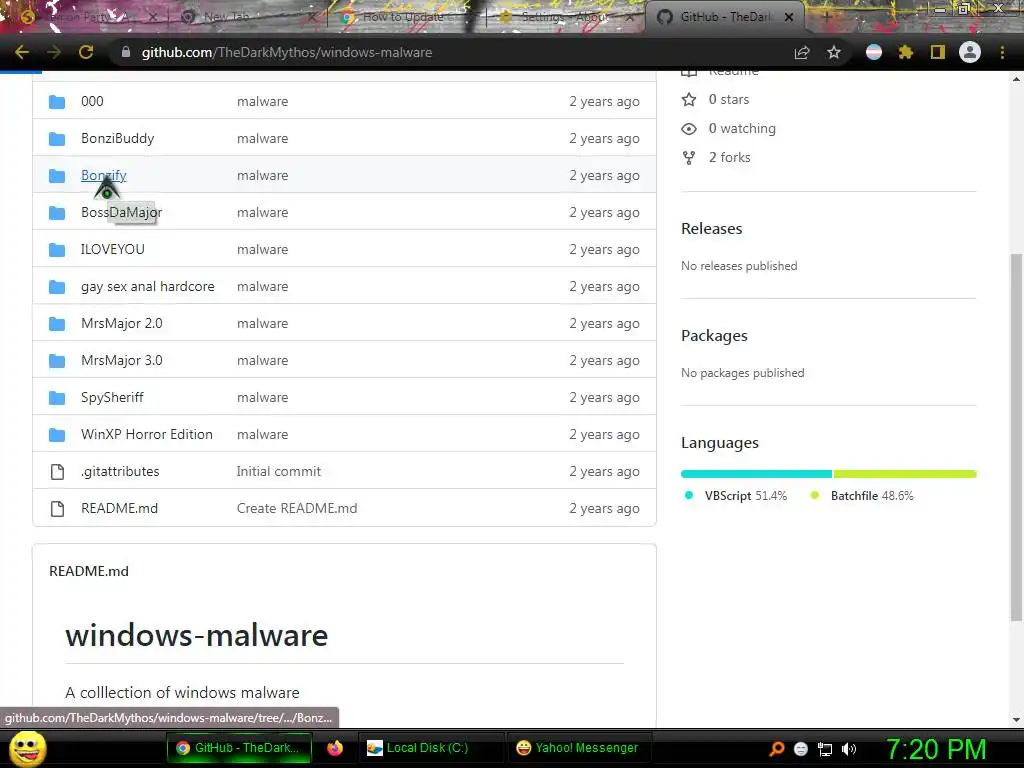The height and width of the screenshot is (768, 1024).
Task: Click the magnifier icon in system tray
Action: point(776,749)
